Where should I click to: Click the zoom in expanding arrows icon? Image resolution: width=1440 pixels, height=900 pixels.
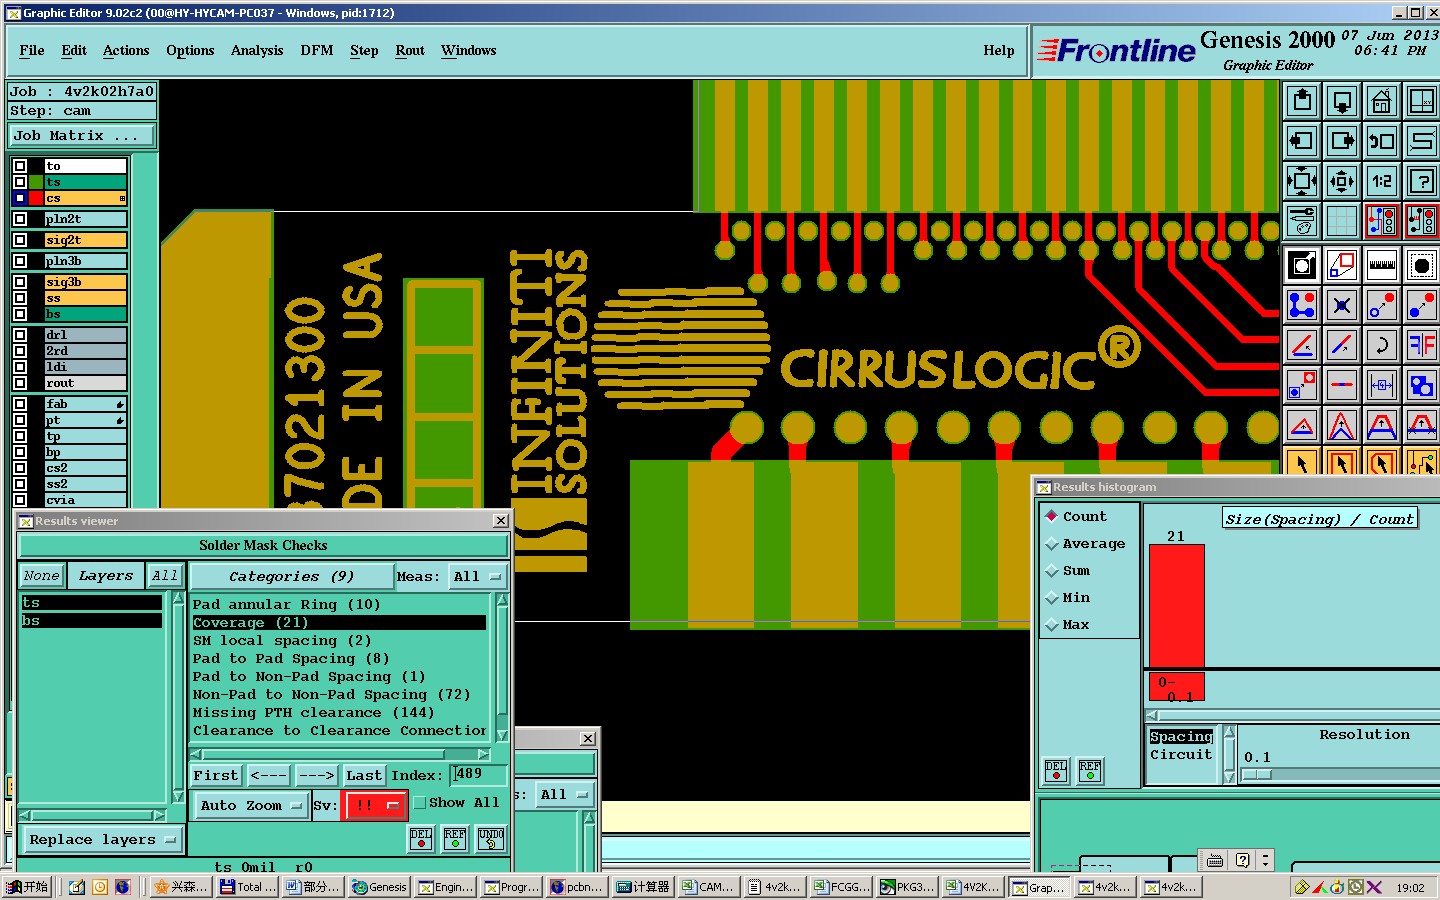coord(1302,181)
